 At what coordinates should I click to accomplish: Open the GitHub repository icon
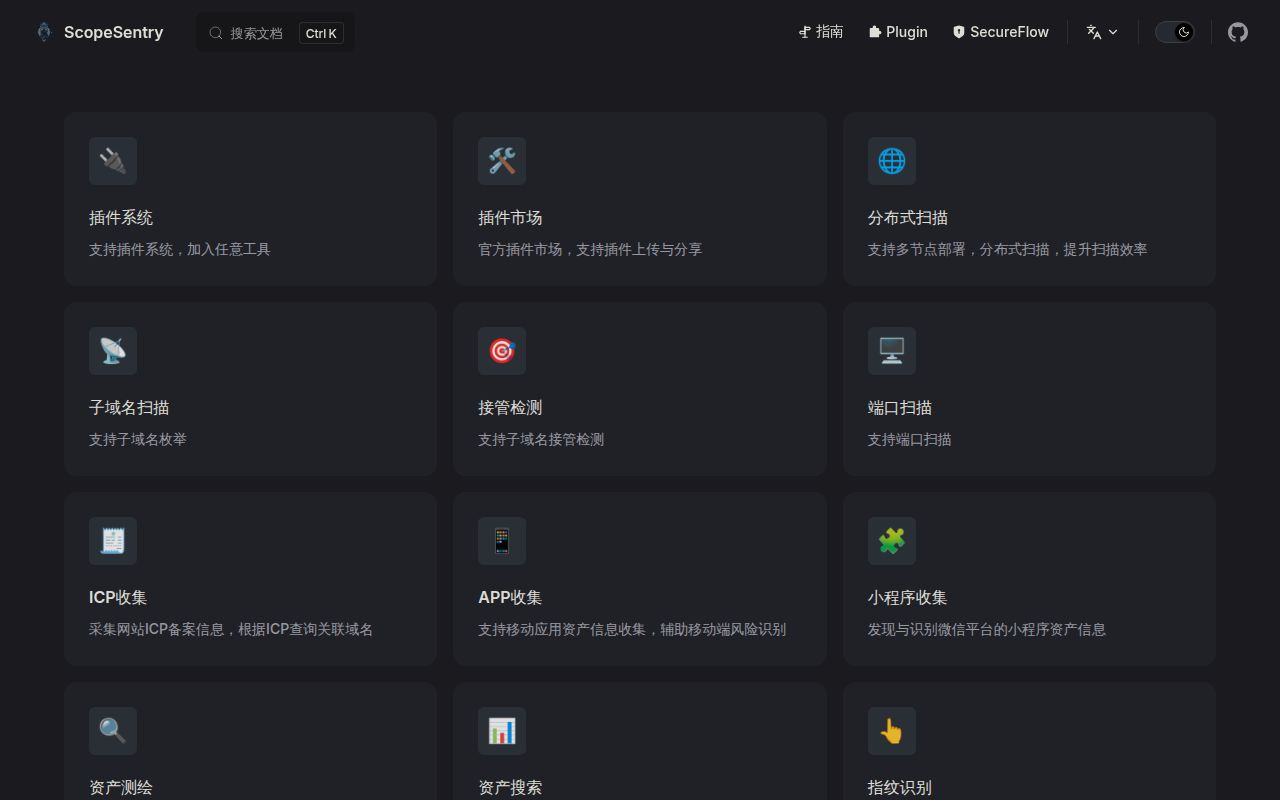tap(1238, 32)
